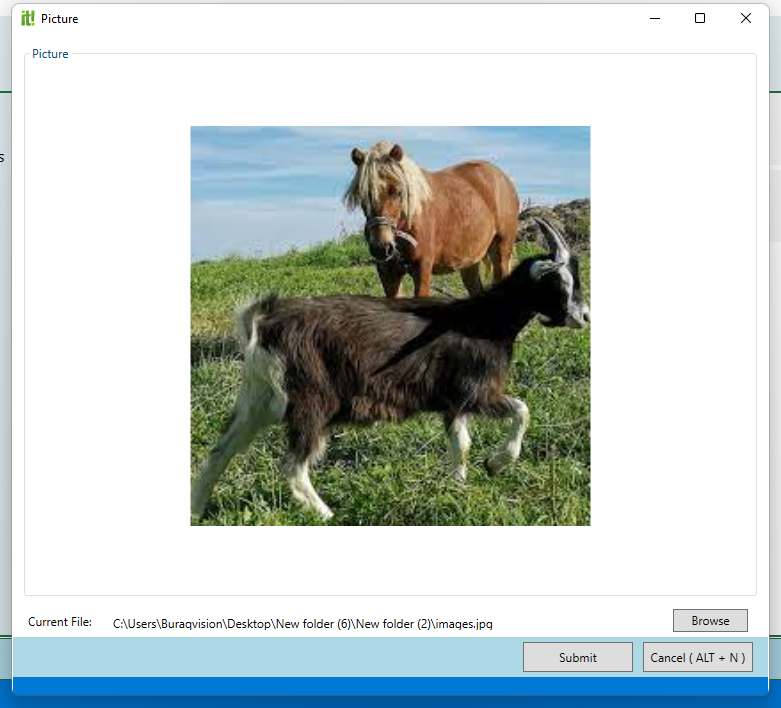781x708 pixels.
Task: Click the light blue footer bar left of Submit
Action: pos(260,657)
